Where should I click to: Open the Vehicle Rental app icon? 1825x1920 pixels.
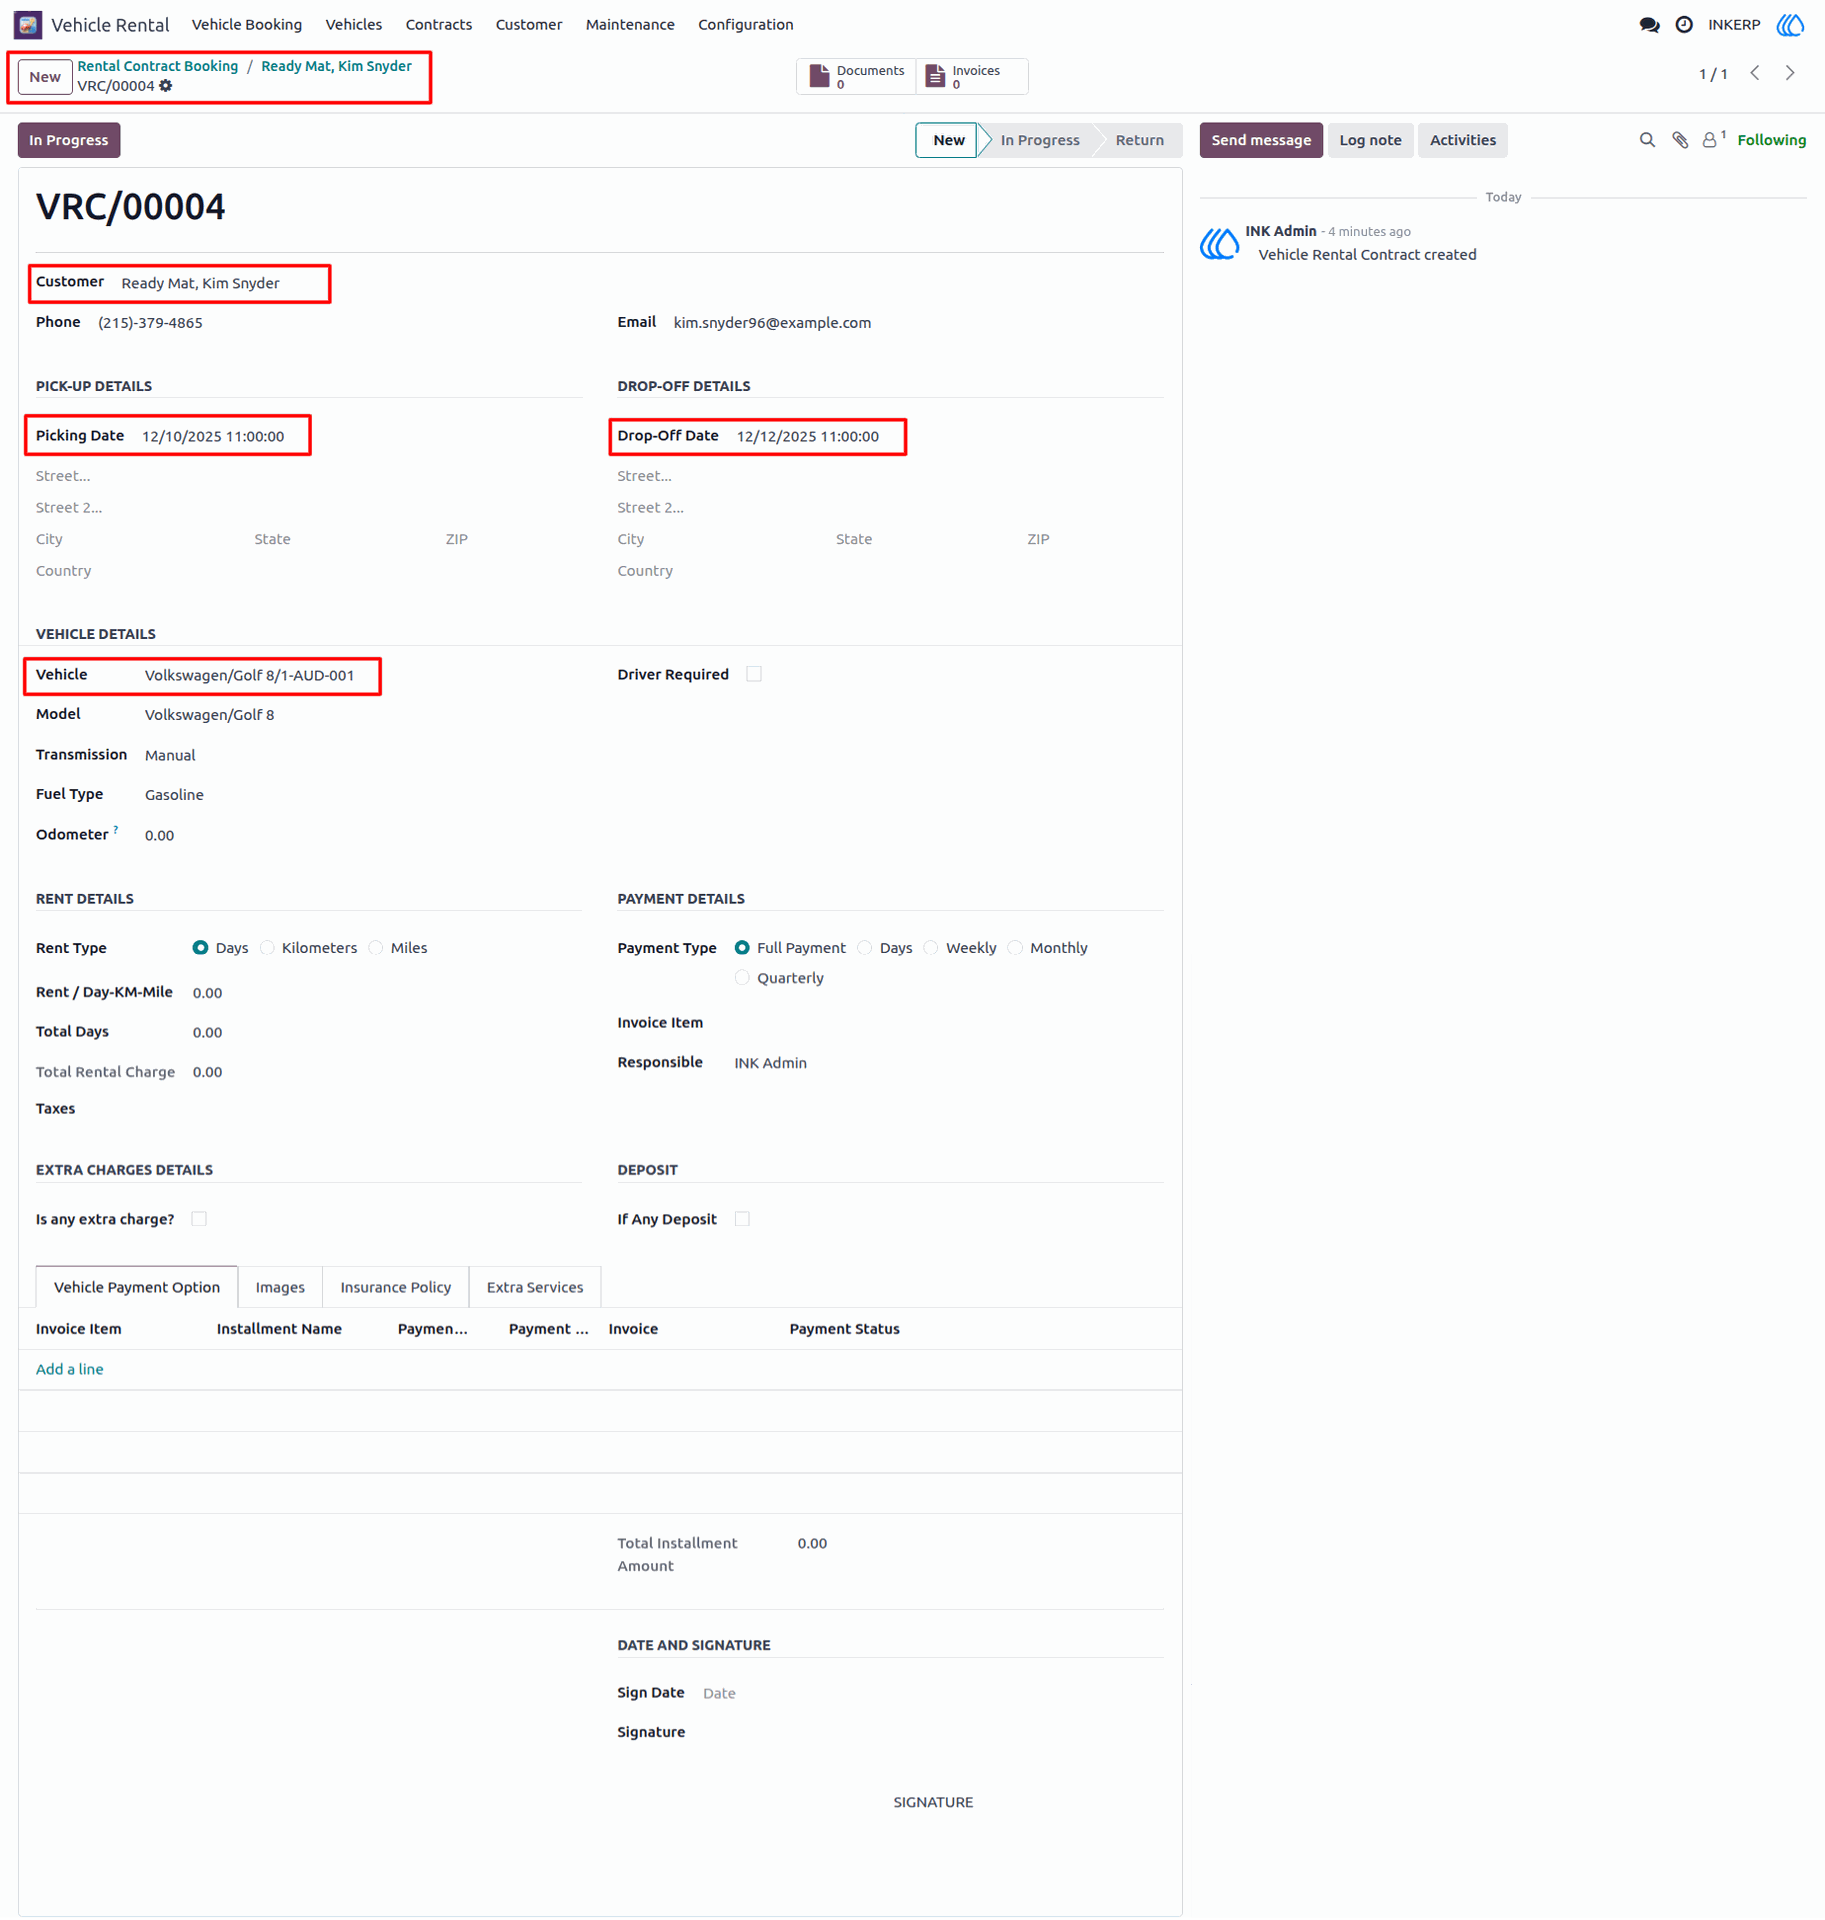[28, 24]
